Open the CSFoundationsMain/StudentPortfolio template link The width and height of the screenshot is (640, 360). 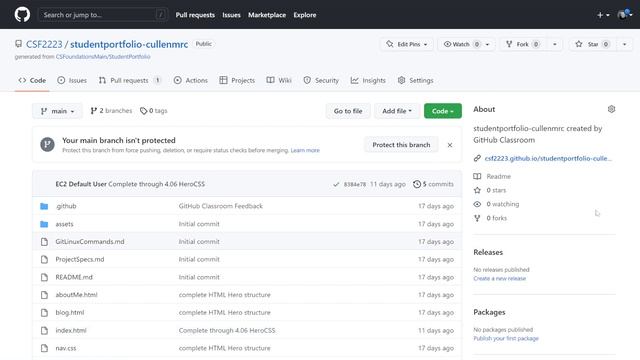103,57
